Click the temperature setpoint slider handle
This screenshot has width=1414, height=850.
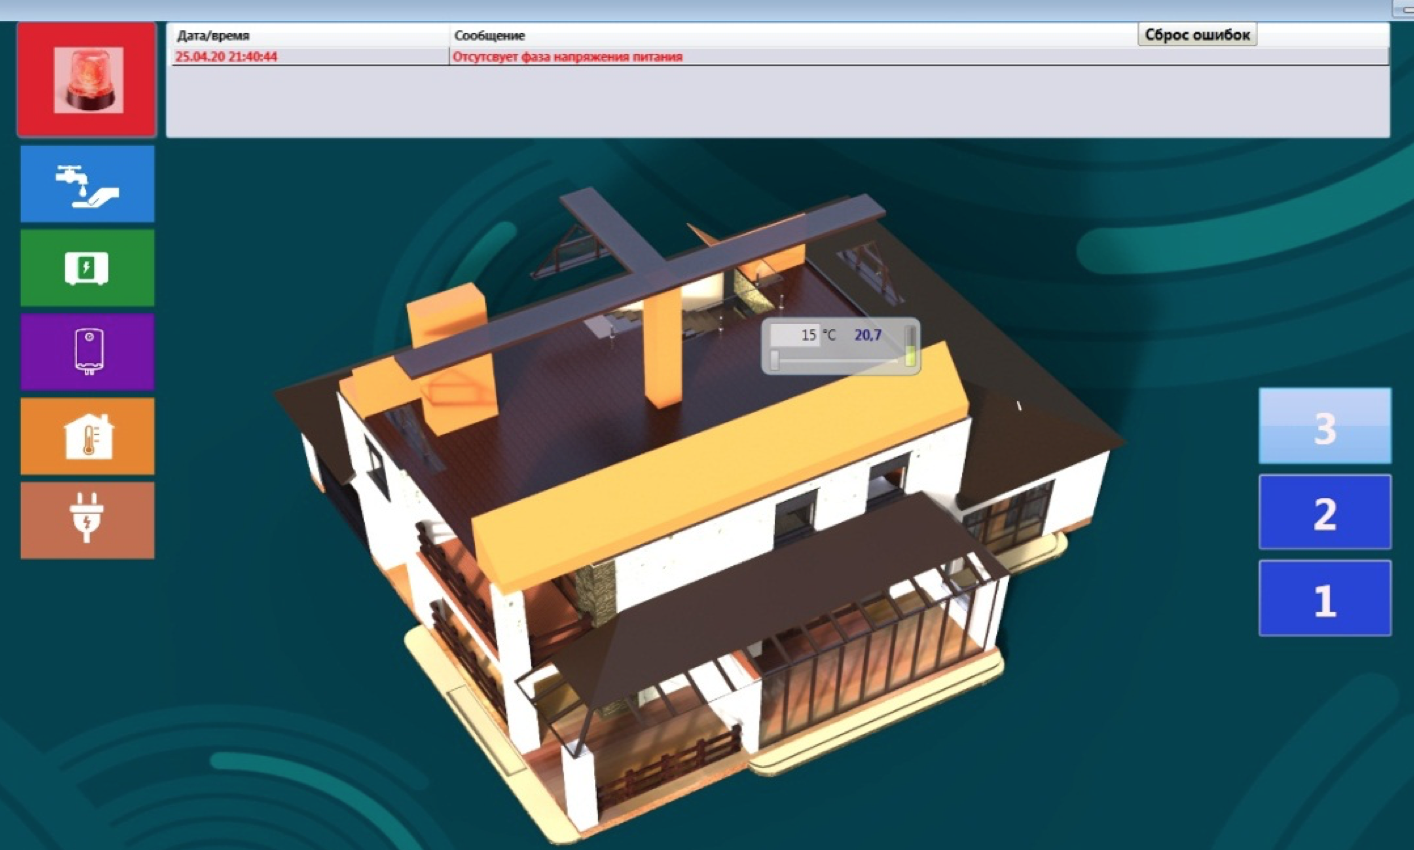pos(775,359)
